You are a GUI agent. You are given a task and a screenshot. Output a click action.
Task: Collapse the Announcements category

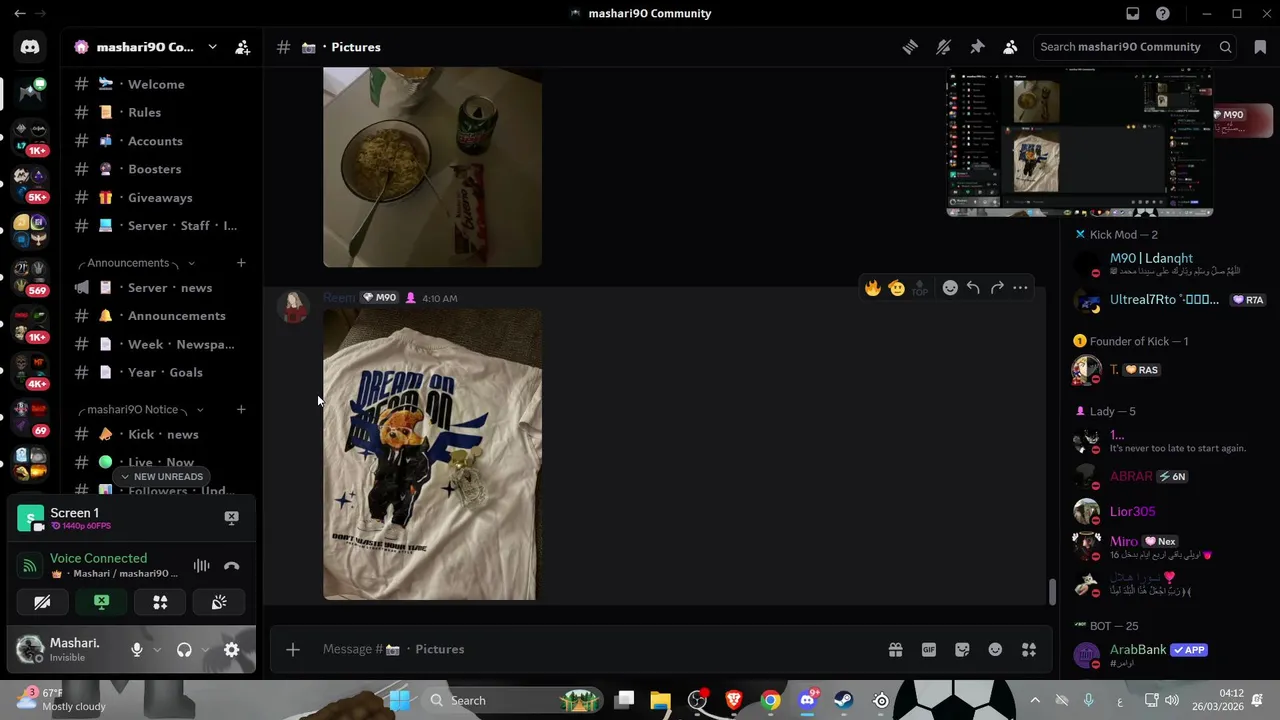point(128,263)
